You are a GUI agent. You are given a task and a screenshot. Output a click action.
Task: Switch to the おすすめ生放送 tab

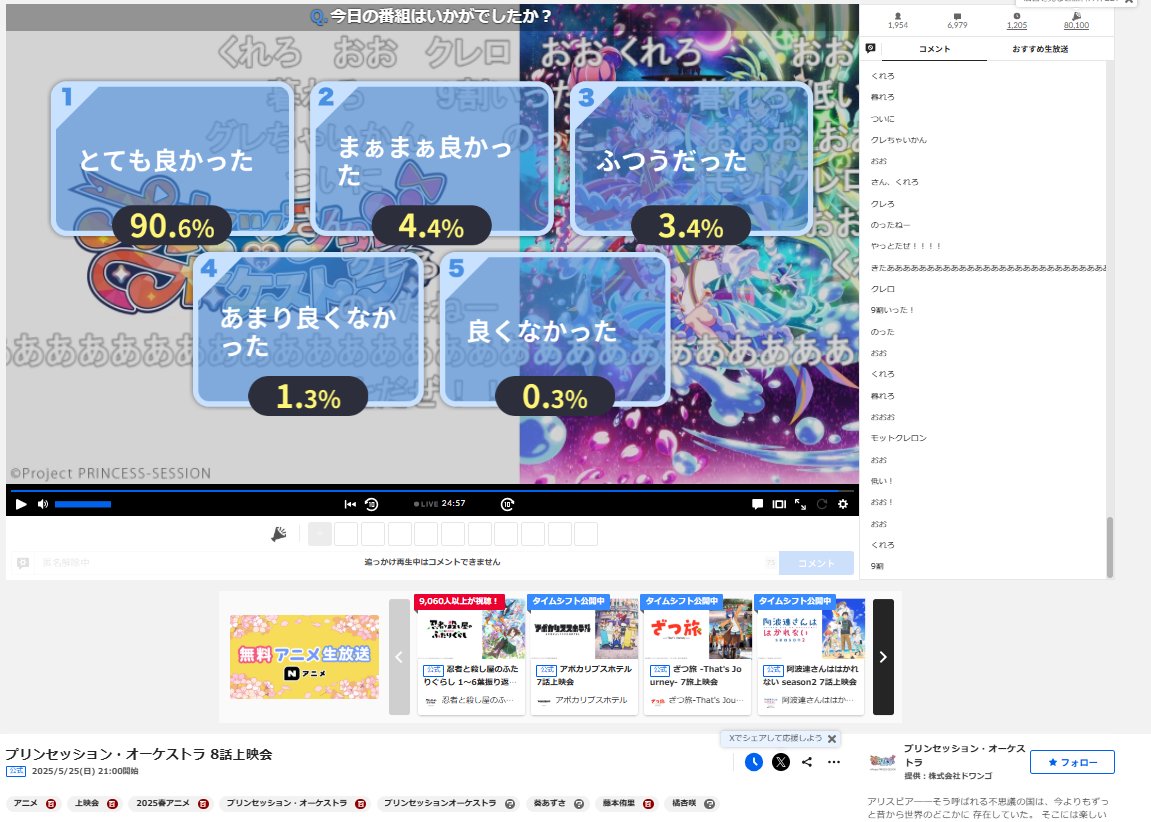(1040, 49)
